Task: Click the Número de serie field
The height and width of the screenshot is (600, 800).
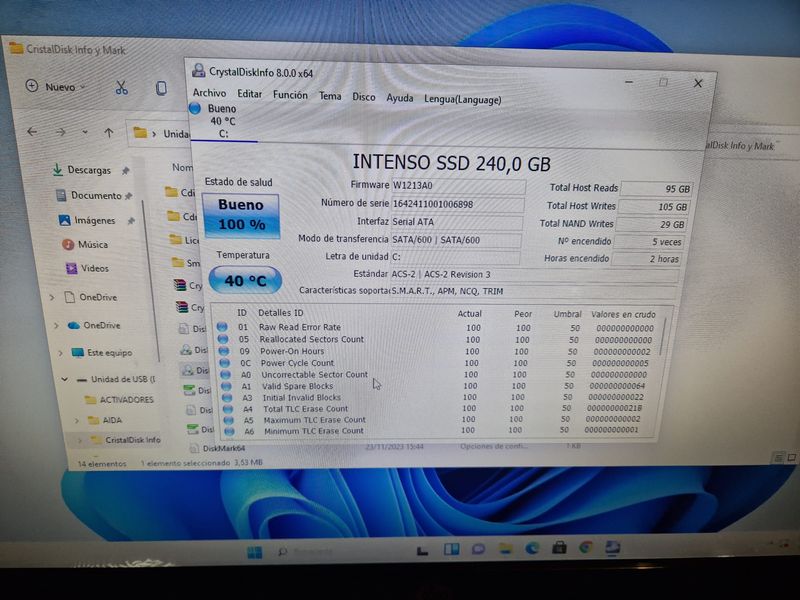Action: click(457, 204)
